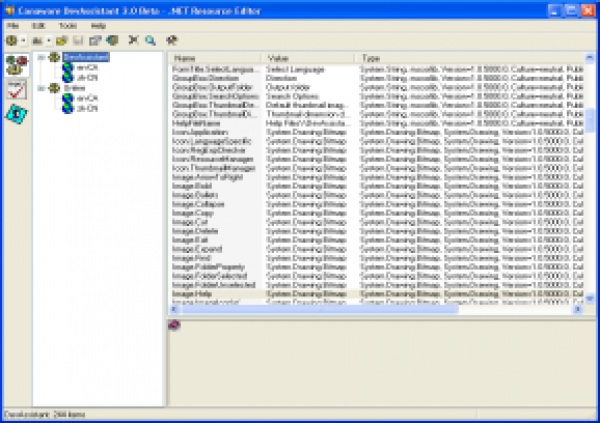Collapse the DevAssistant tree node

pyautogui.click(x=41, y=58)
